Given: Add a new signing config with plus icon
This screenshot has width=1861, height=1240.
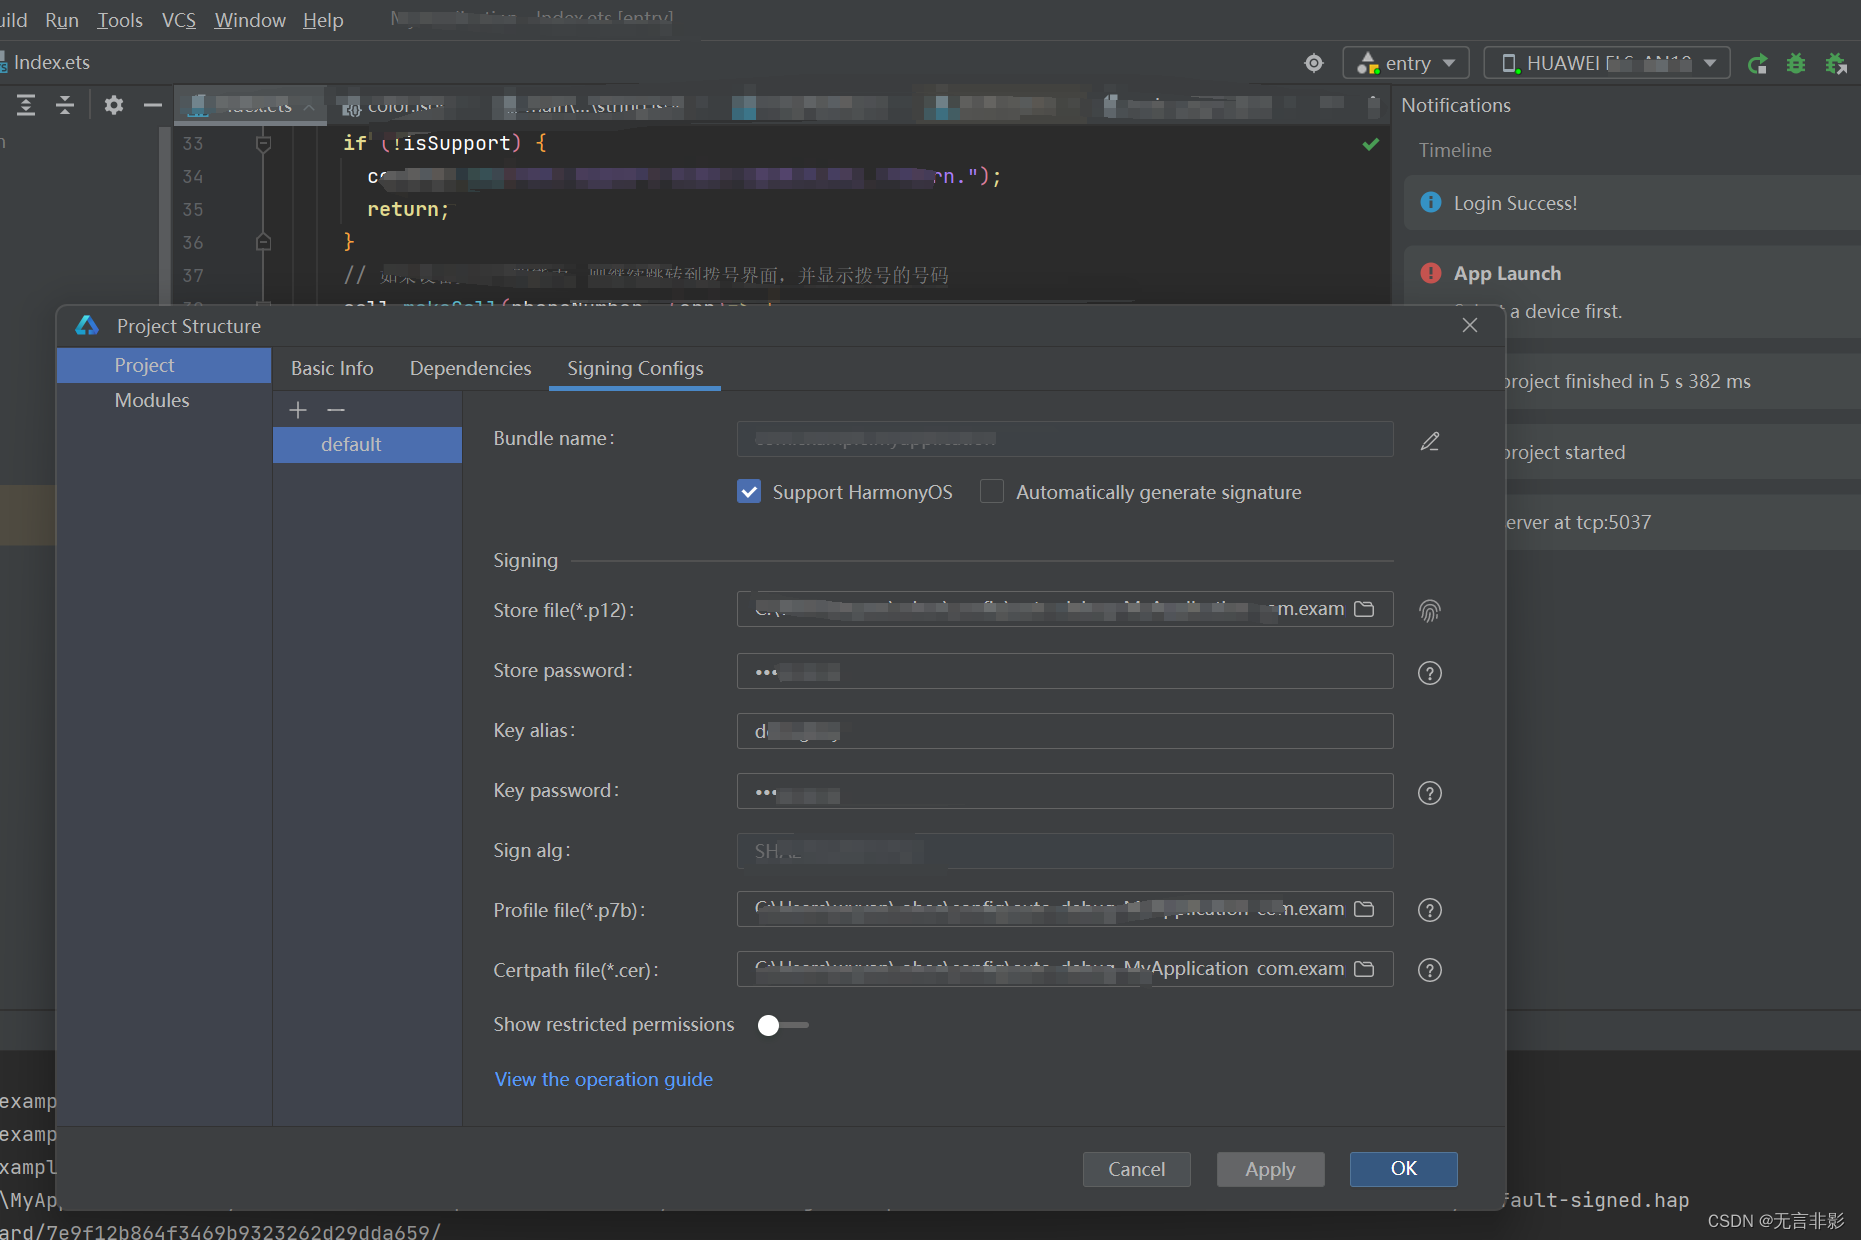Looking at the screenshot, I should (x=298, y=410).
